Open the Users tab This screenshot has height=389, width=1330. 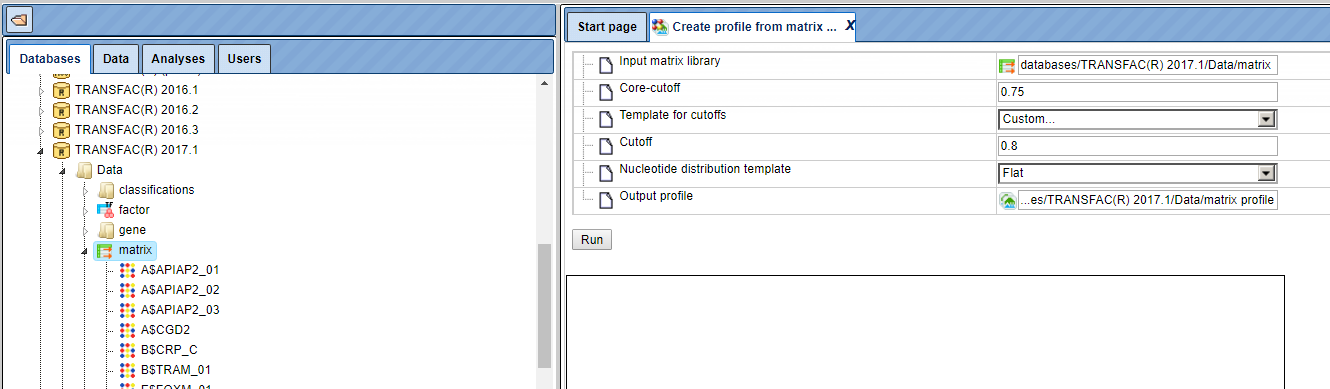(x=244, y=59)
